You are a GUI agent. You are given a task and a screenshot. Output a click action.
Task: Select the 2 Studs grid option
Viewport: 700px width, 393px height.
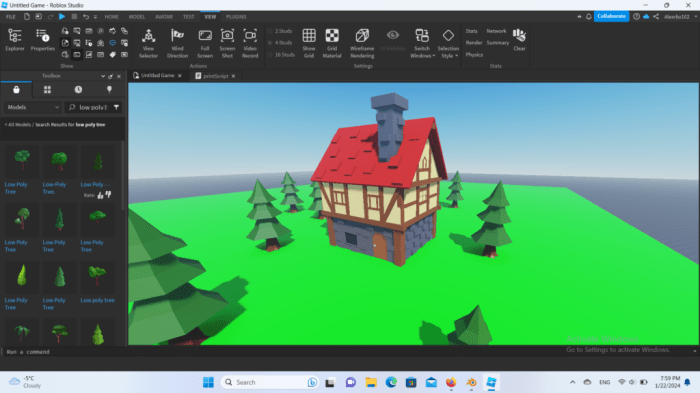click(280, 31)
